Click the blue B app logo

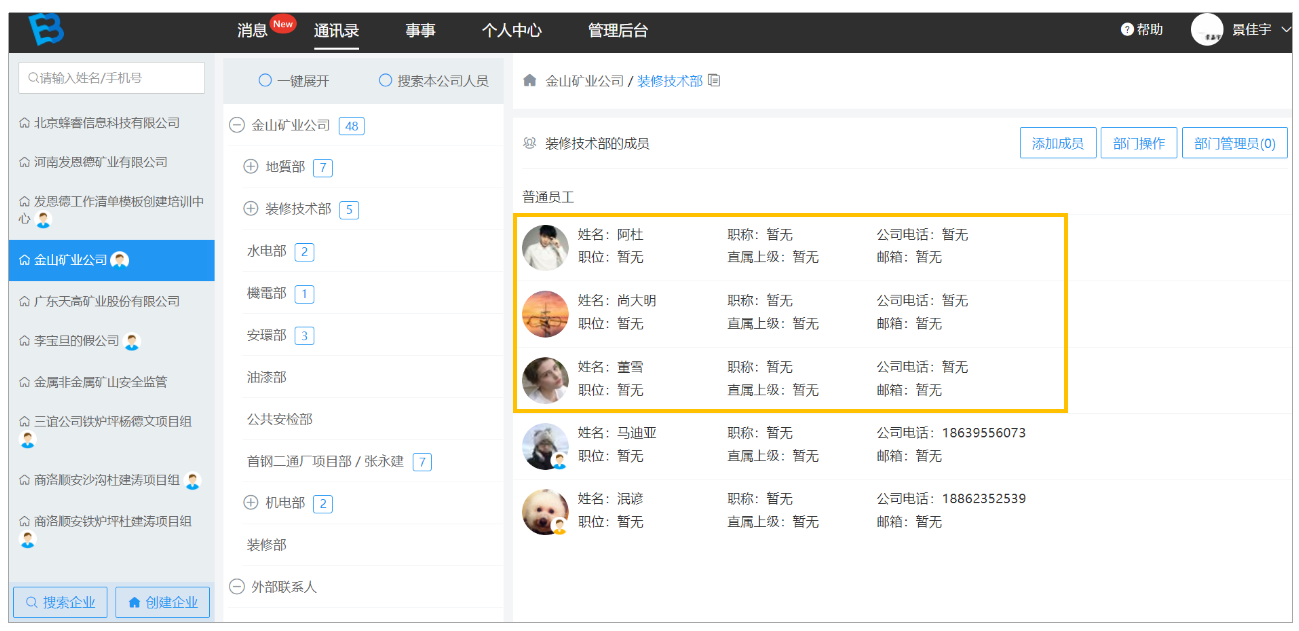click(46, 30)
